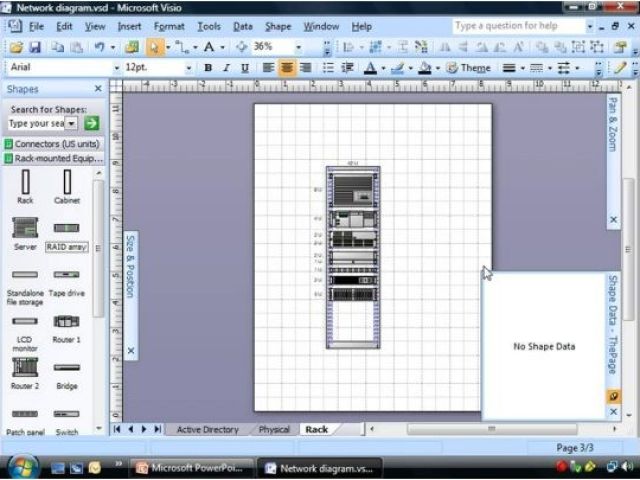This screenshot has width=640, height=480.
Task: Toggle Italic text formatting
Action: coord(226,68)
